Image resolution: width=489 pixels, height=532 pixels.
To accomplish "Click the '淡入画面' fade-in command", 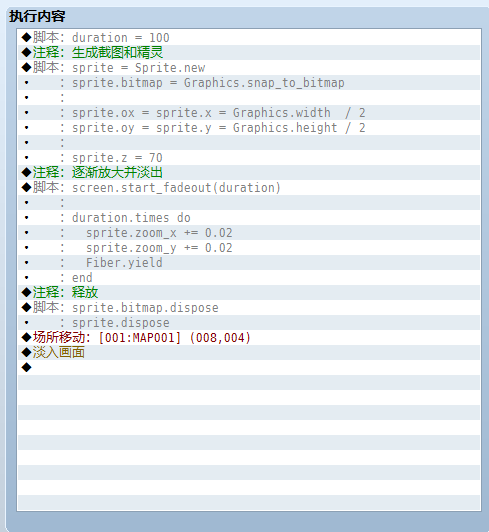I will [x=249, y=353].
